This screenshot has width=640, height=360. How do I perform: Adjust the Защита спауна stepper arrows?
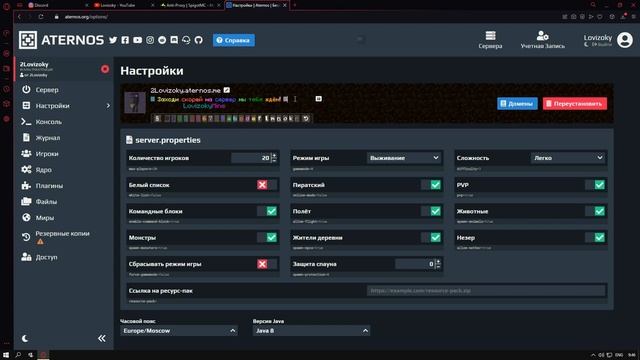click(x=438, y=264)
